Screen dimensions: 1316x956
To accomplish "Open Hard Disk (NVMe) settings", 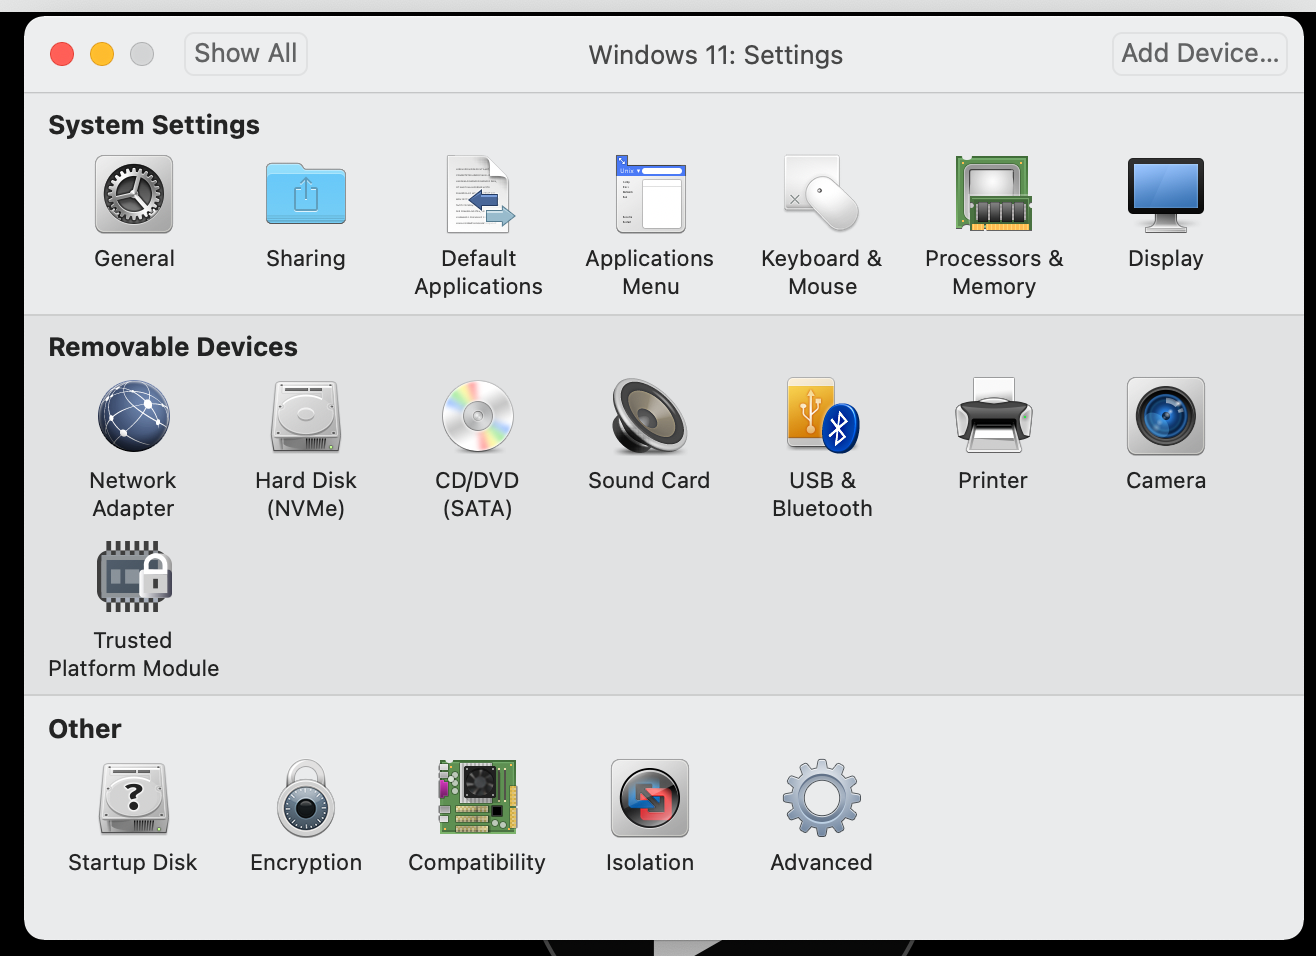I will [x=305, y=417].
